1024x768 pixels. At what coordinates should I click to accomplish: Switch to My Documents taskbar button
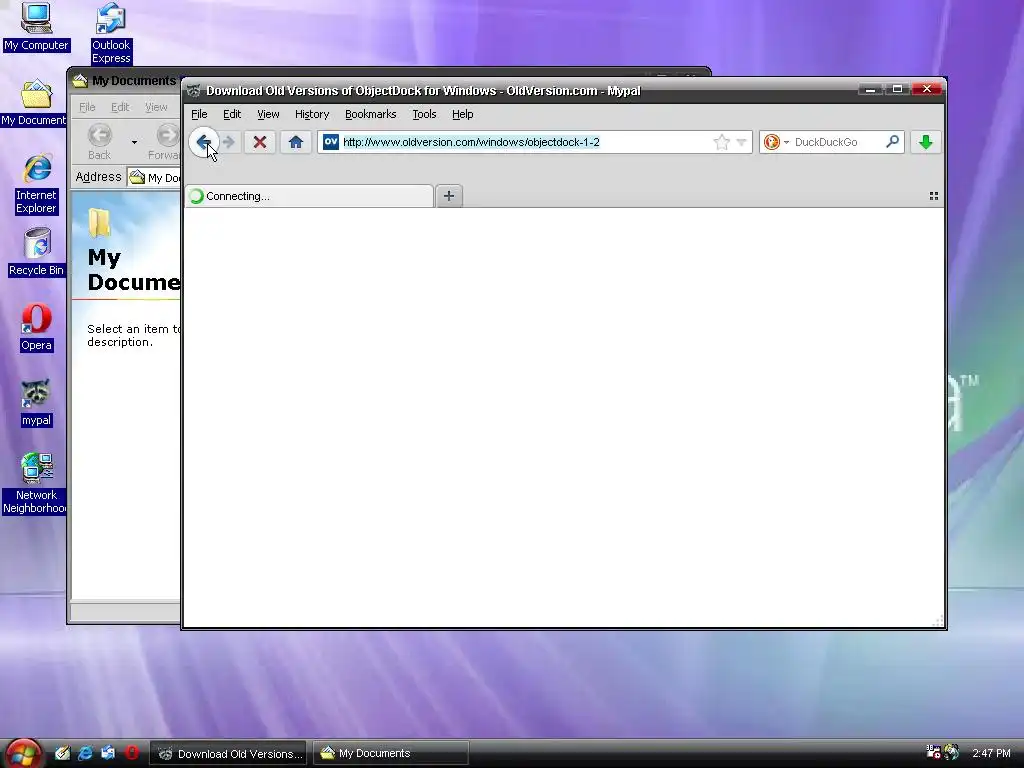click(391, 754)
